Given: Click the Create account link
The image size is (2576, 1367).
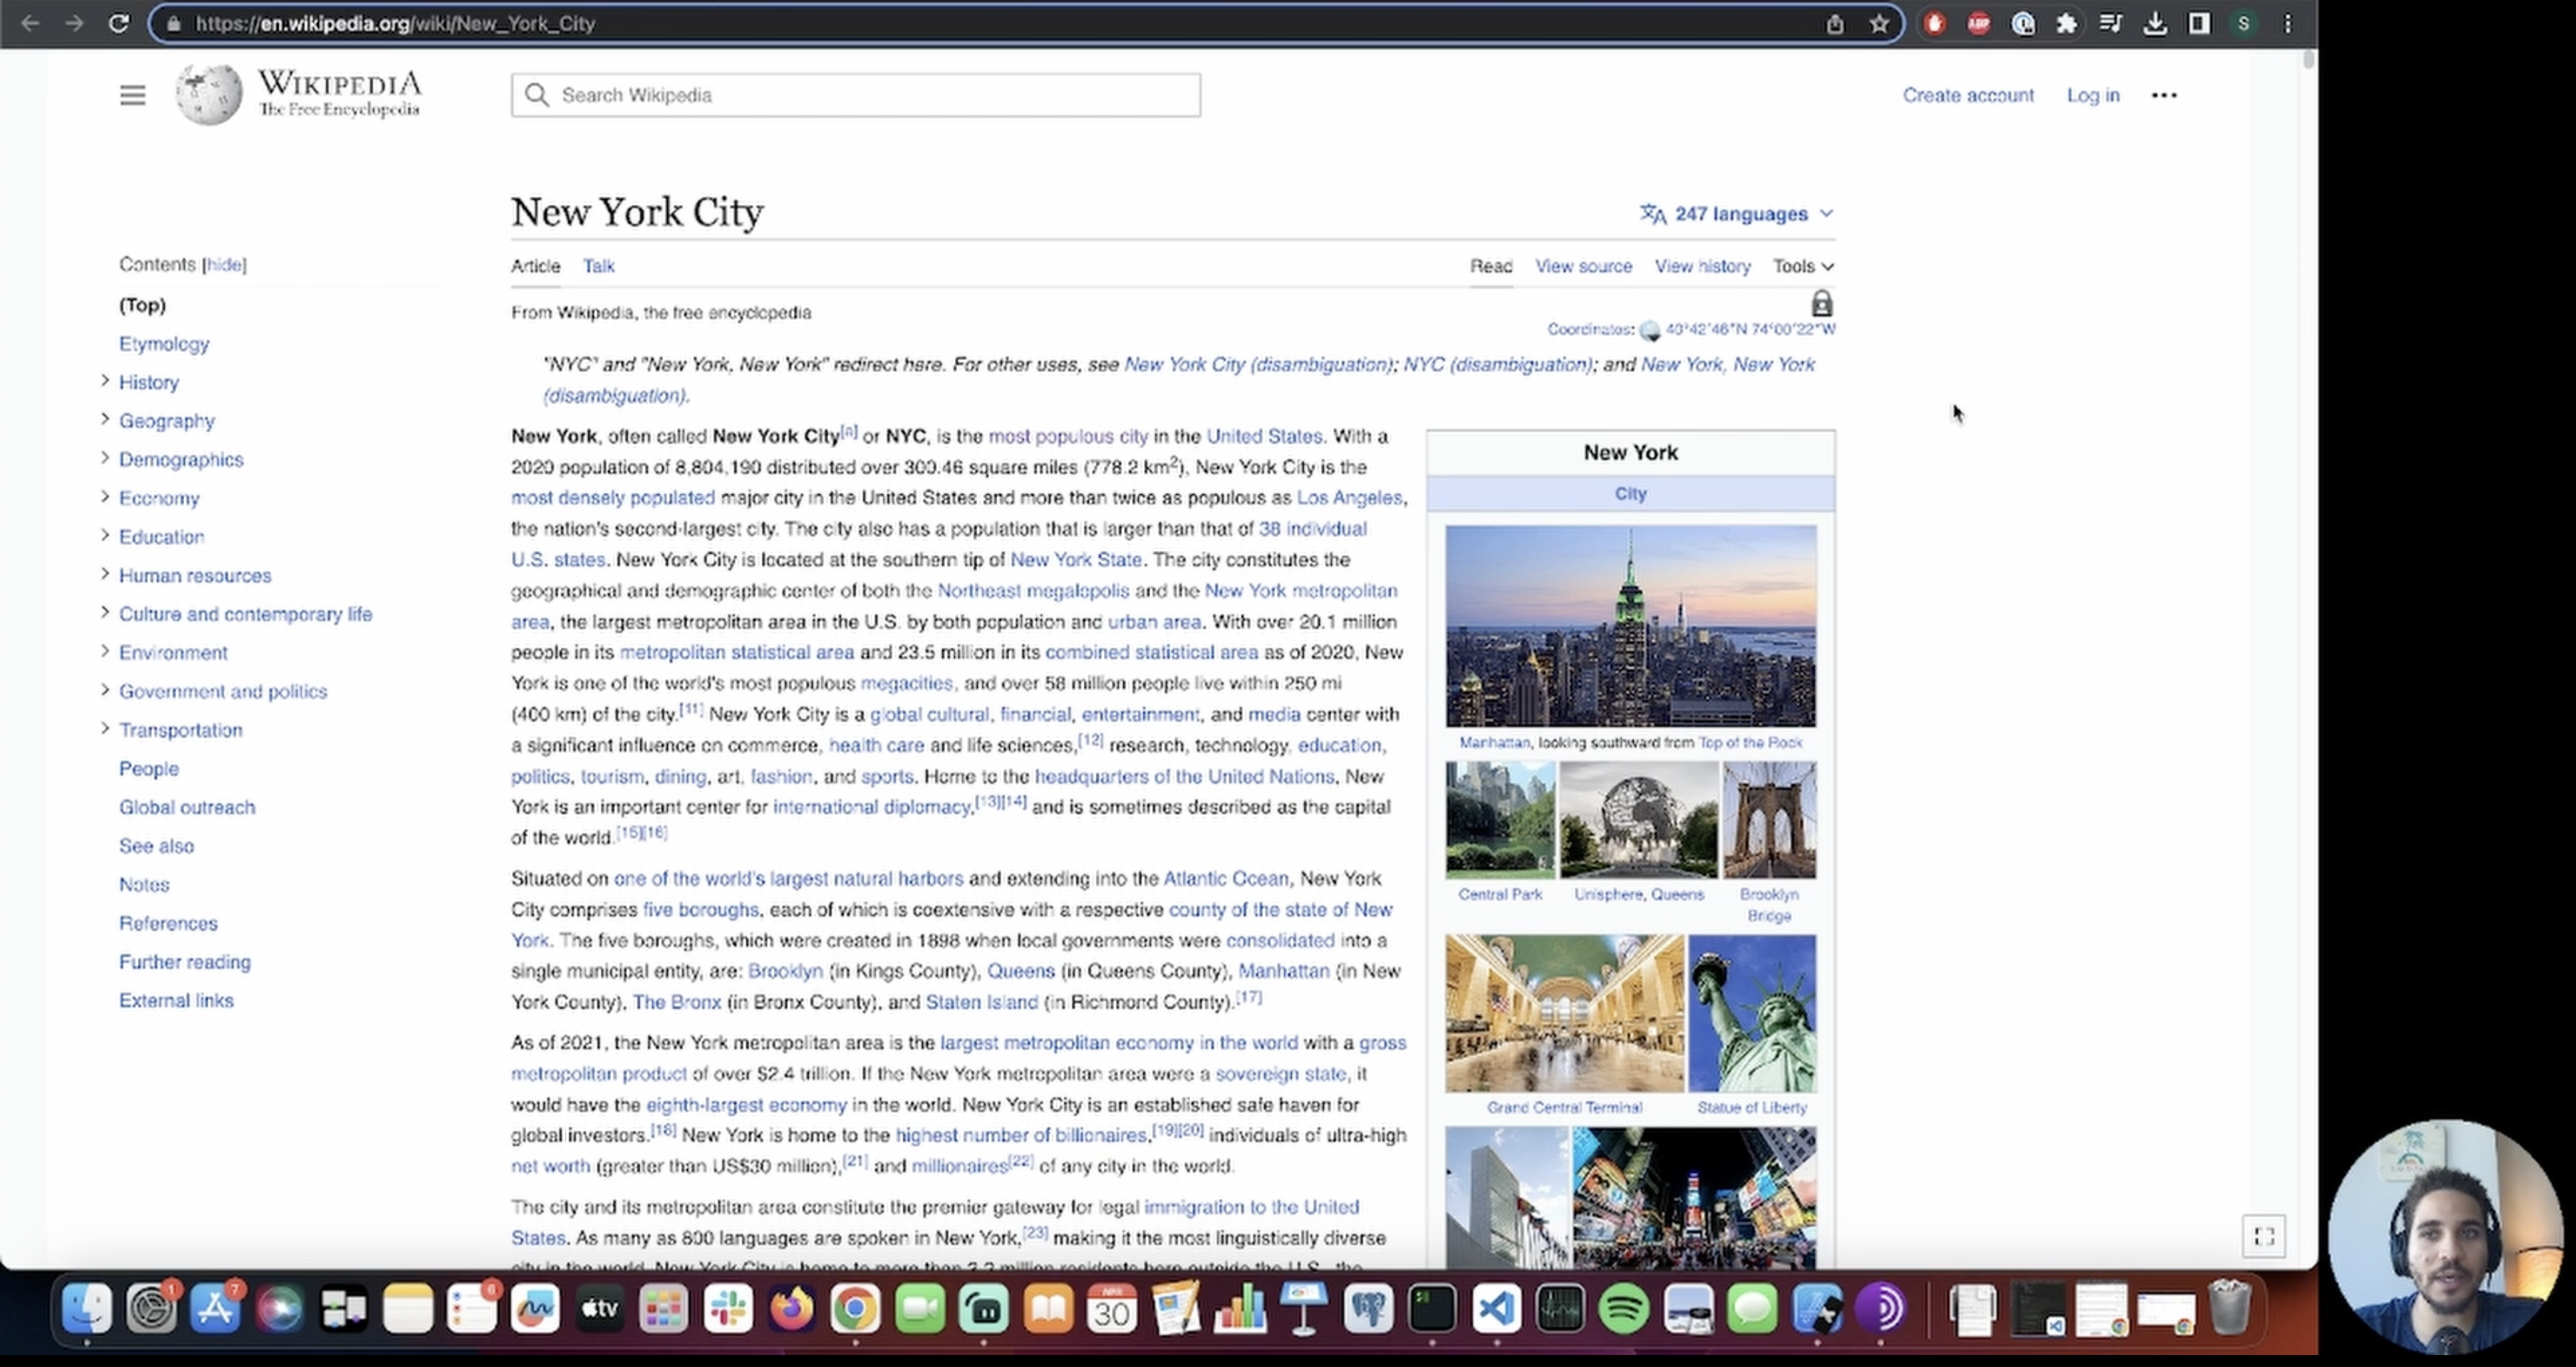Looking at the screenshot, I should pos(1968,95).
